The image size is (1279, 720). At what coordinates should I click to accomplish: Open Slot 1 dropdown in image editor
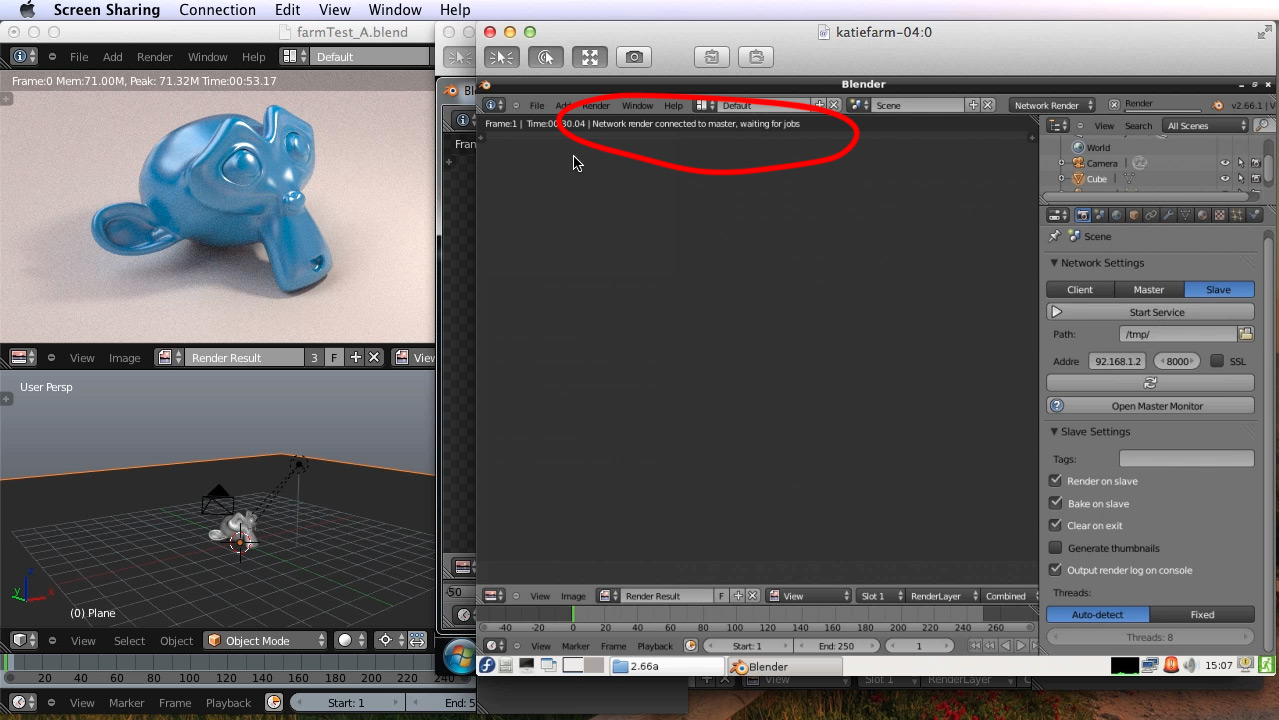[881, 596]
